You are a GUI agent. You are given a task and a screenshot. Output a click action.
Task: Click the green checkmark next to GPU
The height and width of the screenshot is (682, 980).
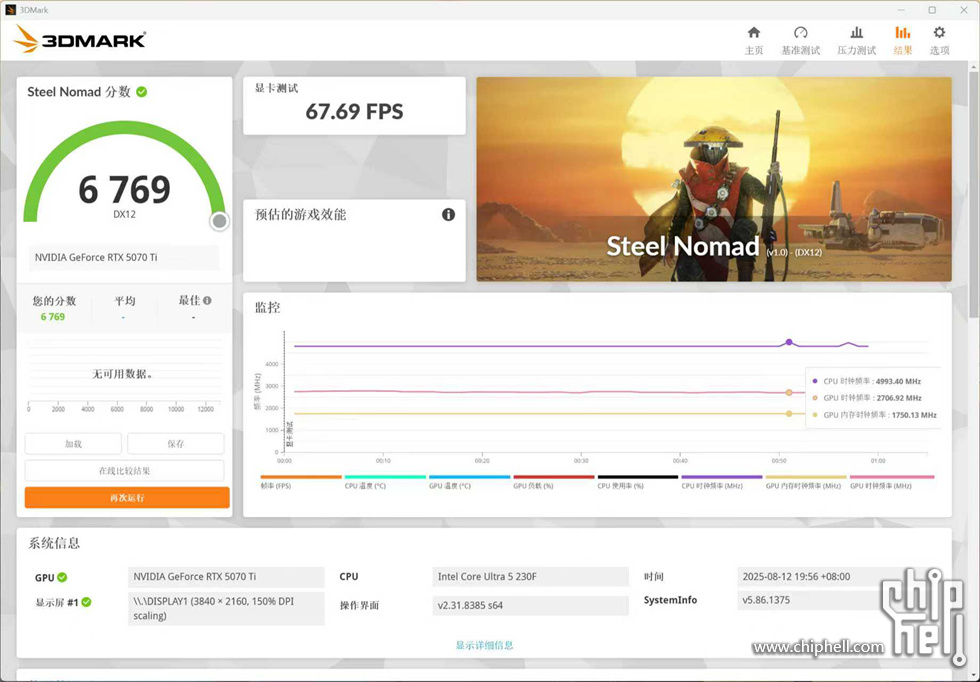(x=62, y=577)
